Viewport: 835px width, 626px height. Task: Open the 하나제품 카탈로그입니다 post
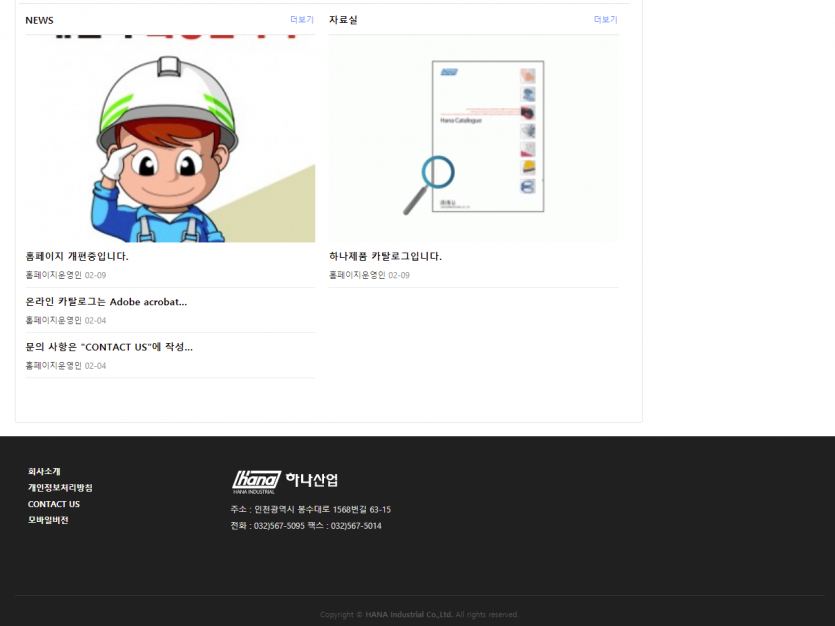pyautogui.click(x=385, y=256)
